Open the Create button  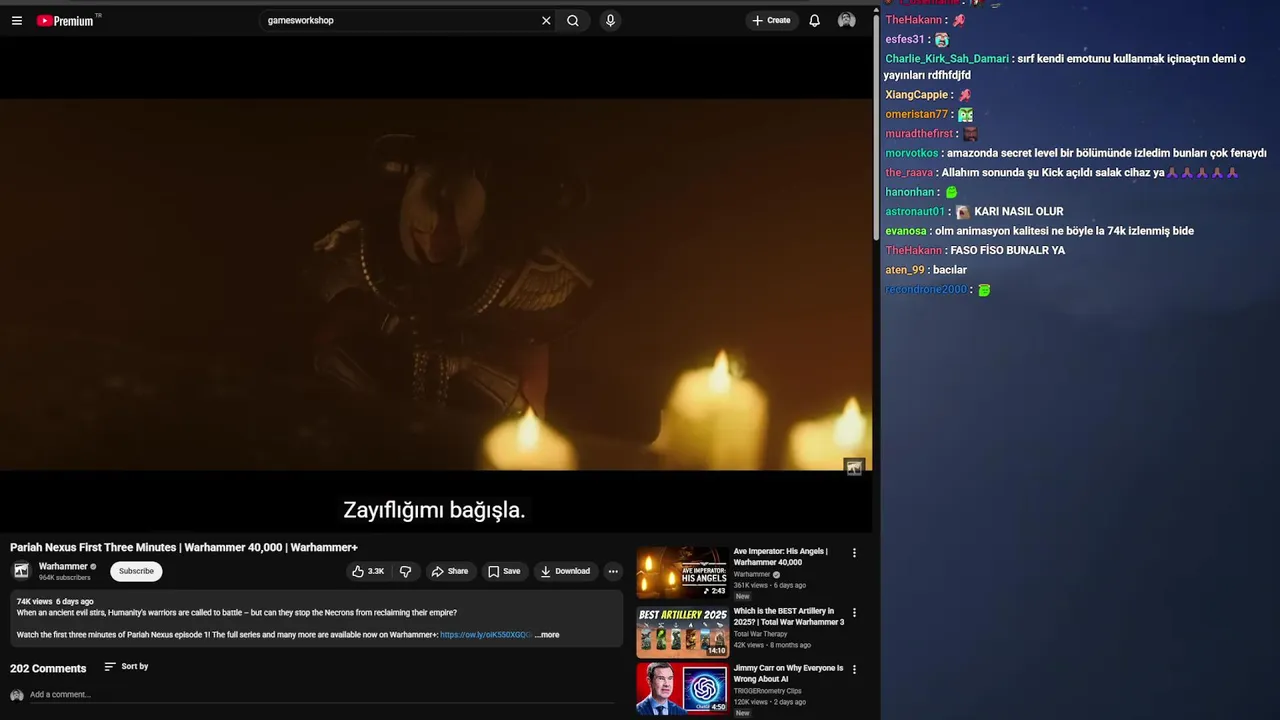(771, 20)
